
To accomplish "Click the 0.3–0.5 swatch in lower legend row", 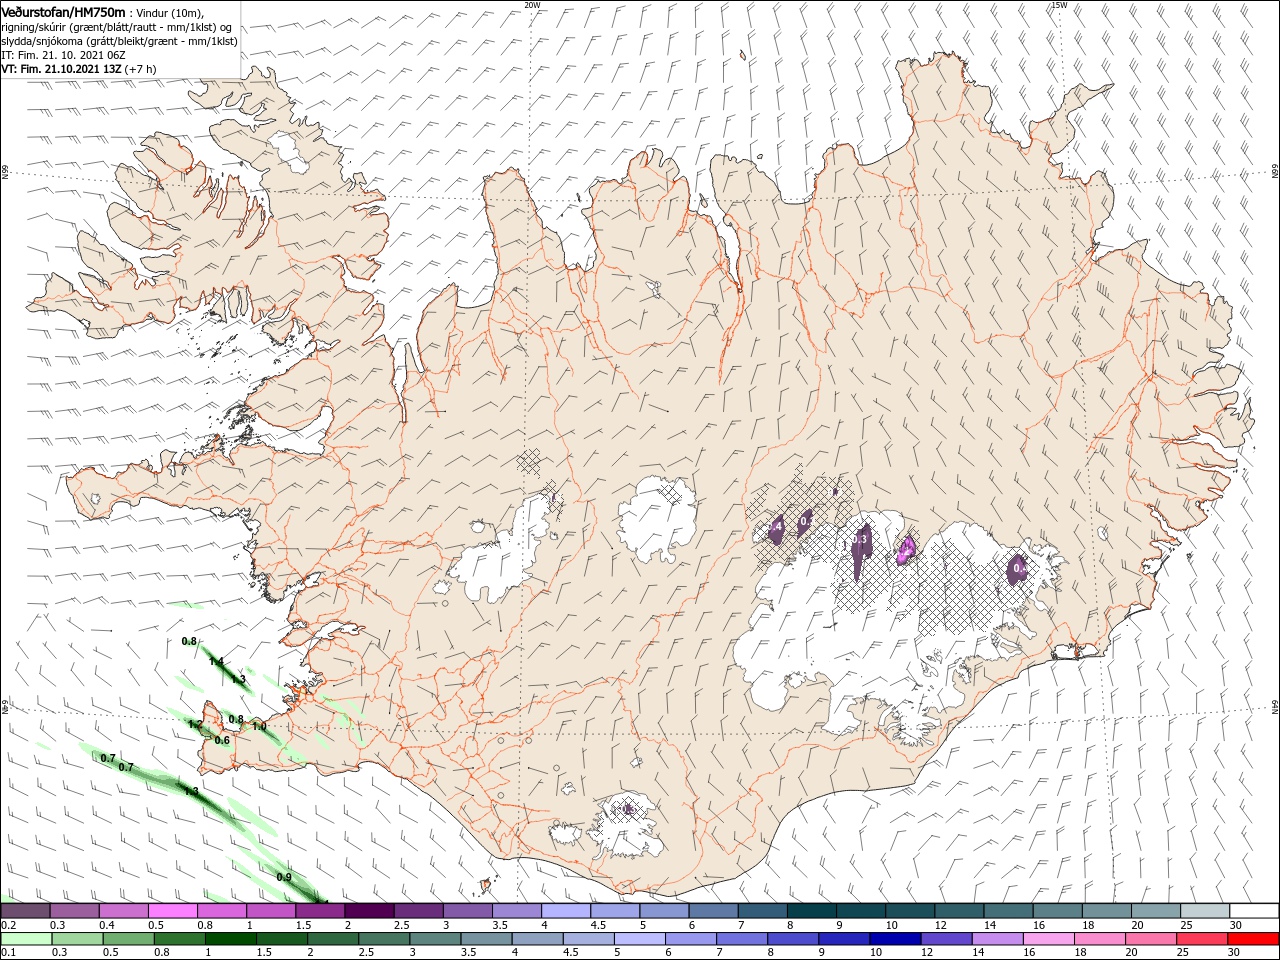I will pos(78,939).
